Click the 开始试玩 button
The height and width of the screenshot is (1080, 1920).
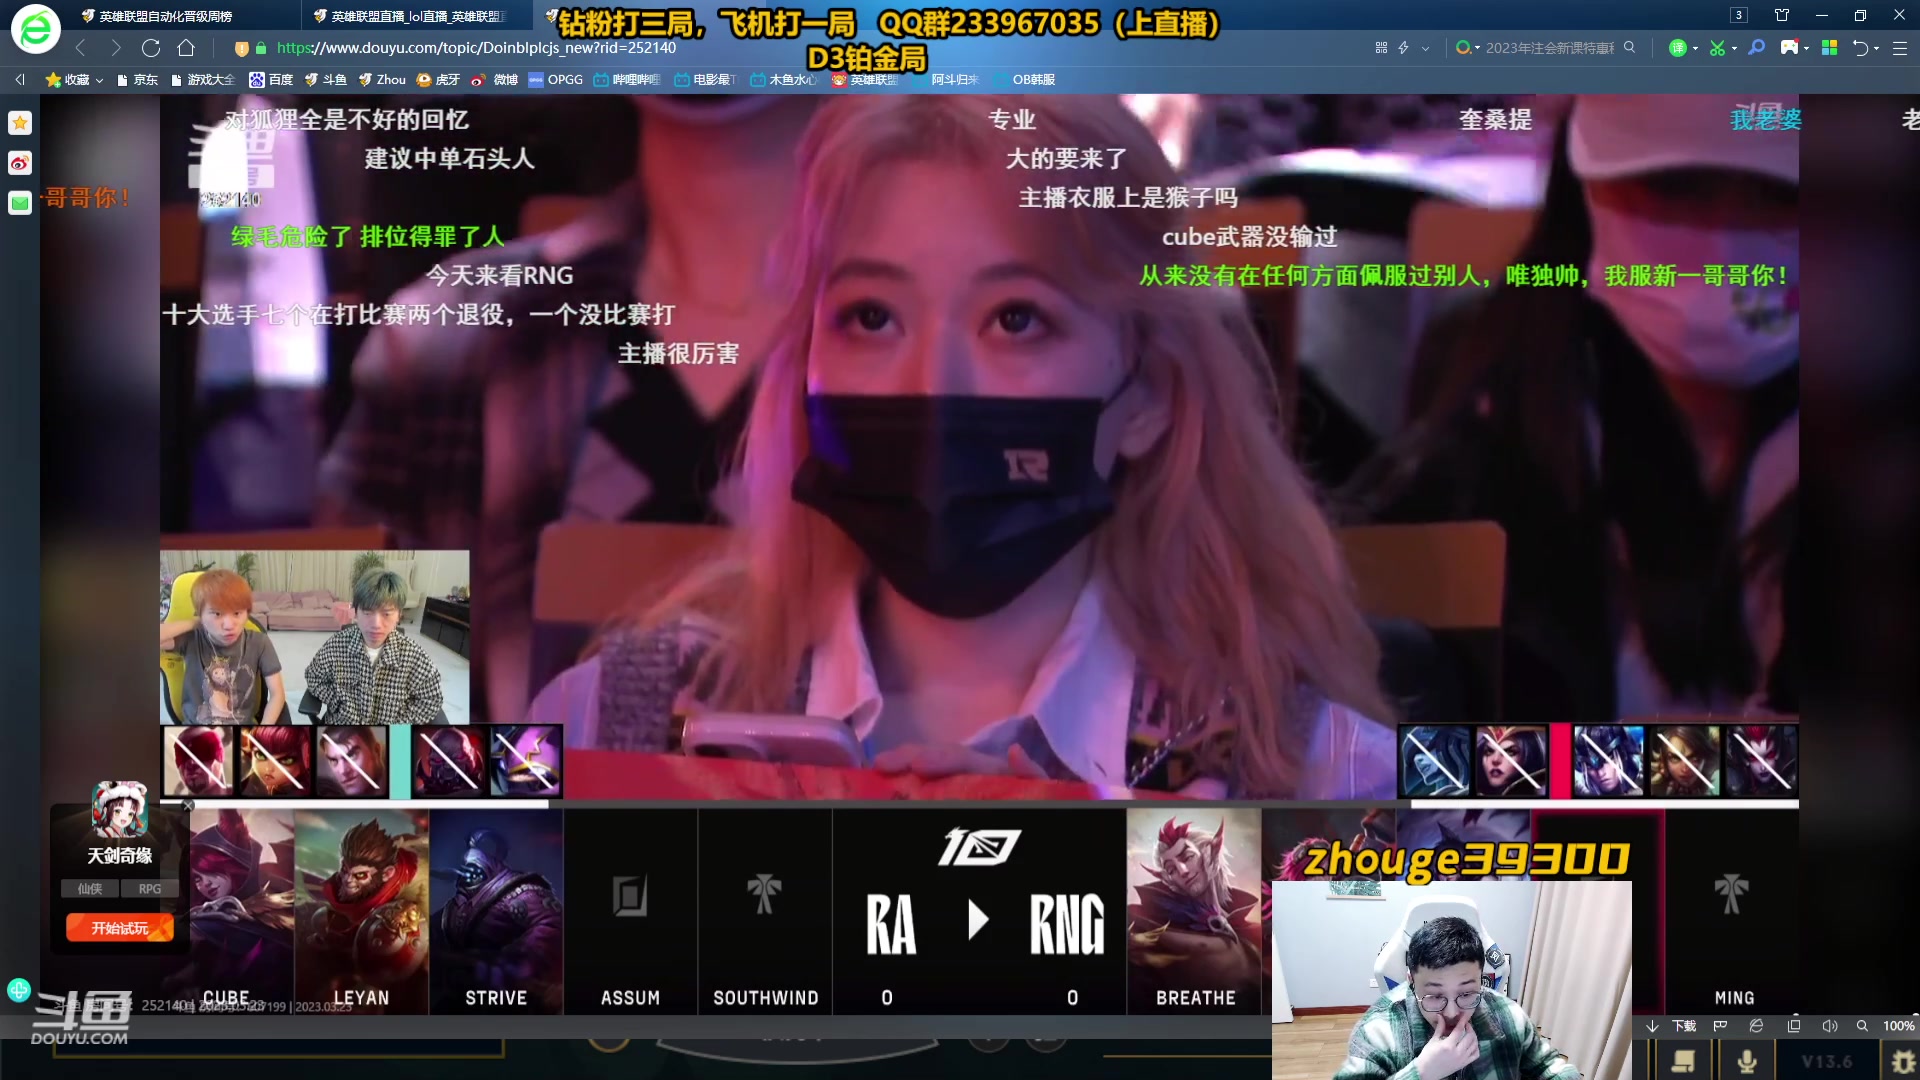[x=120, y=928]
